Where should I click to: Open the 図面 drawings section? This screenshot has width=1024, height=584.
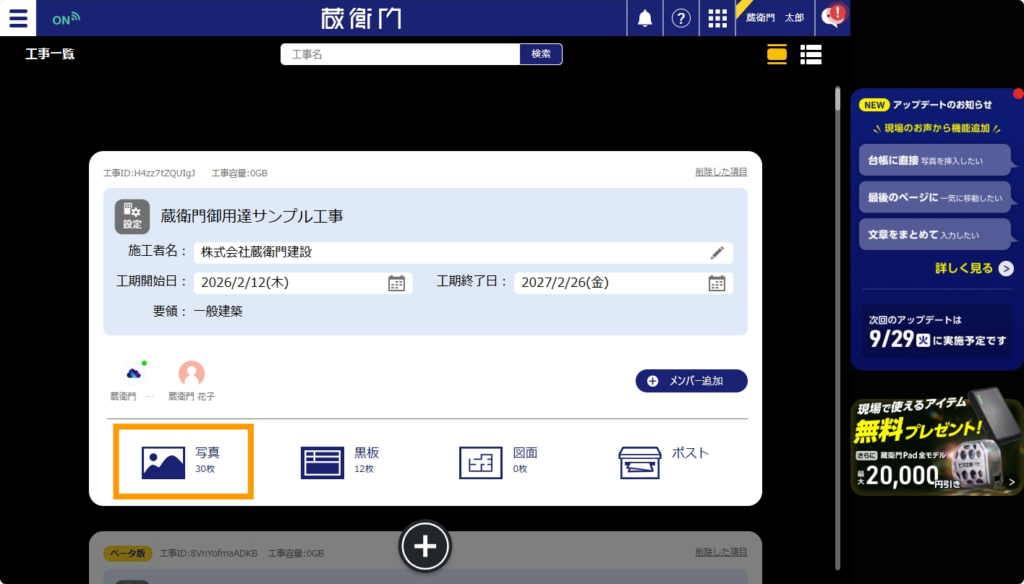(498, 462)
